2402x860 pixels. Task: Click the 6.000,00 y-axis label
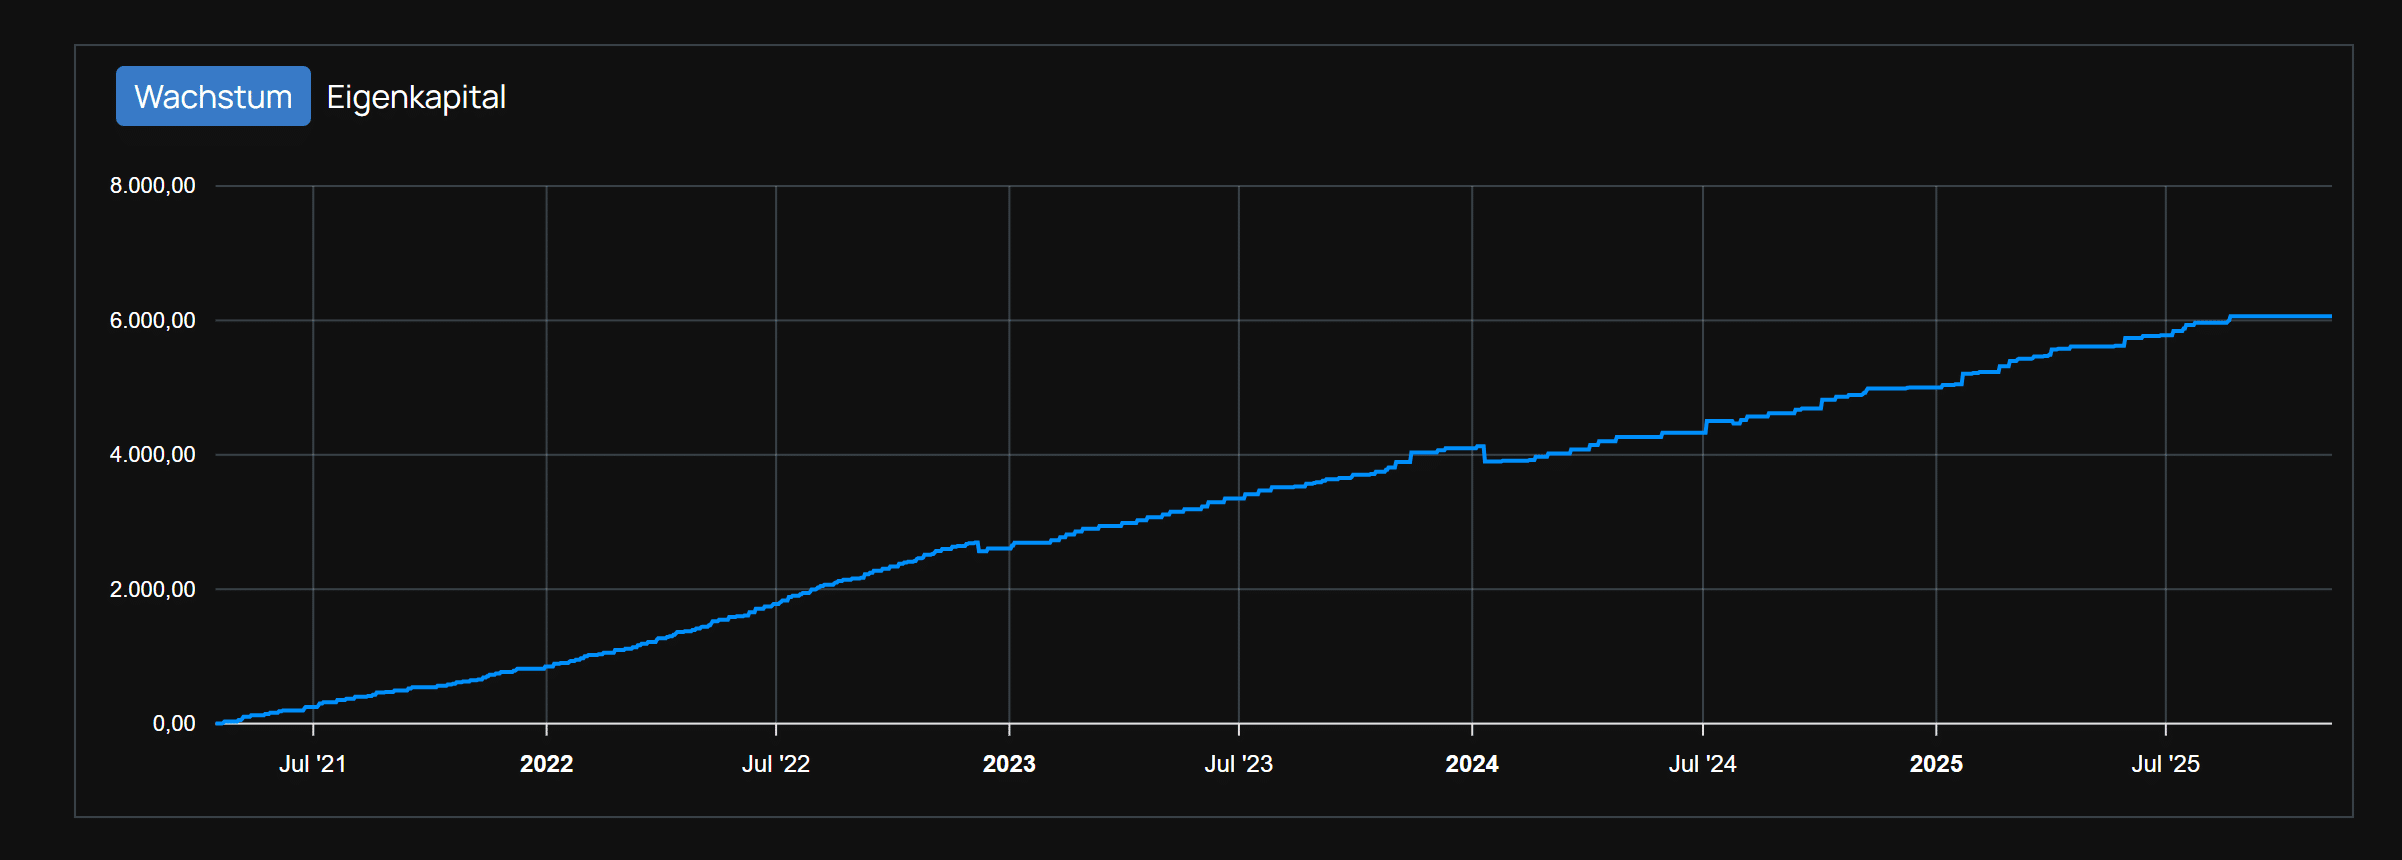152,321
